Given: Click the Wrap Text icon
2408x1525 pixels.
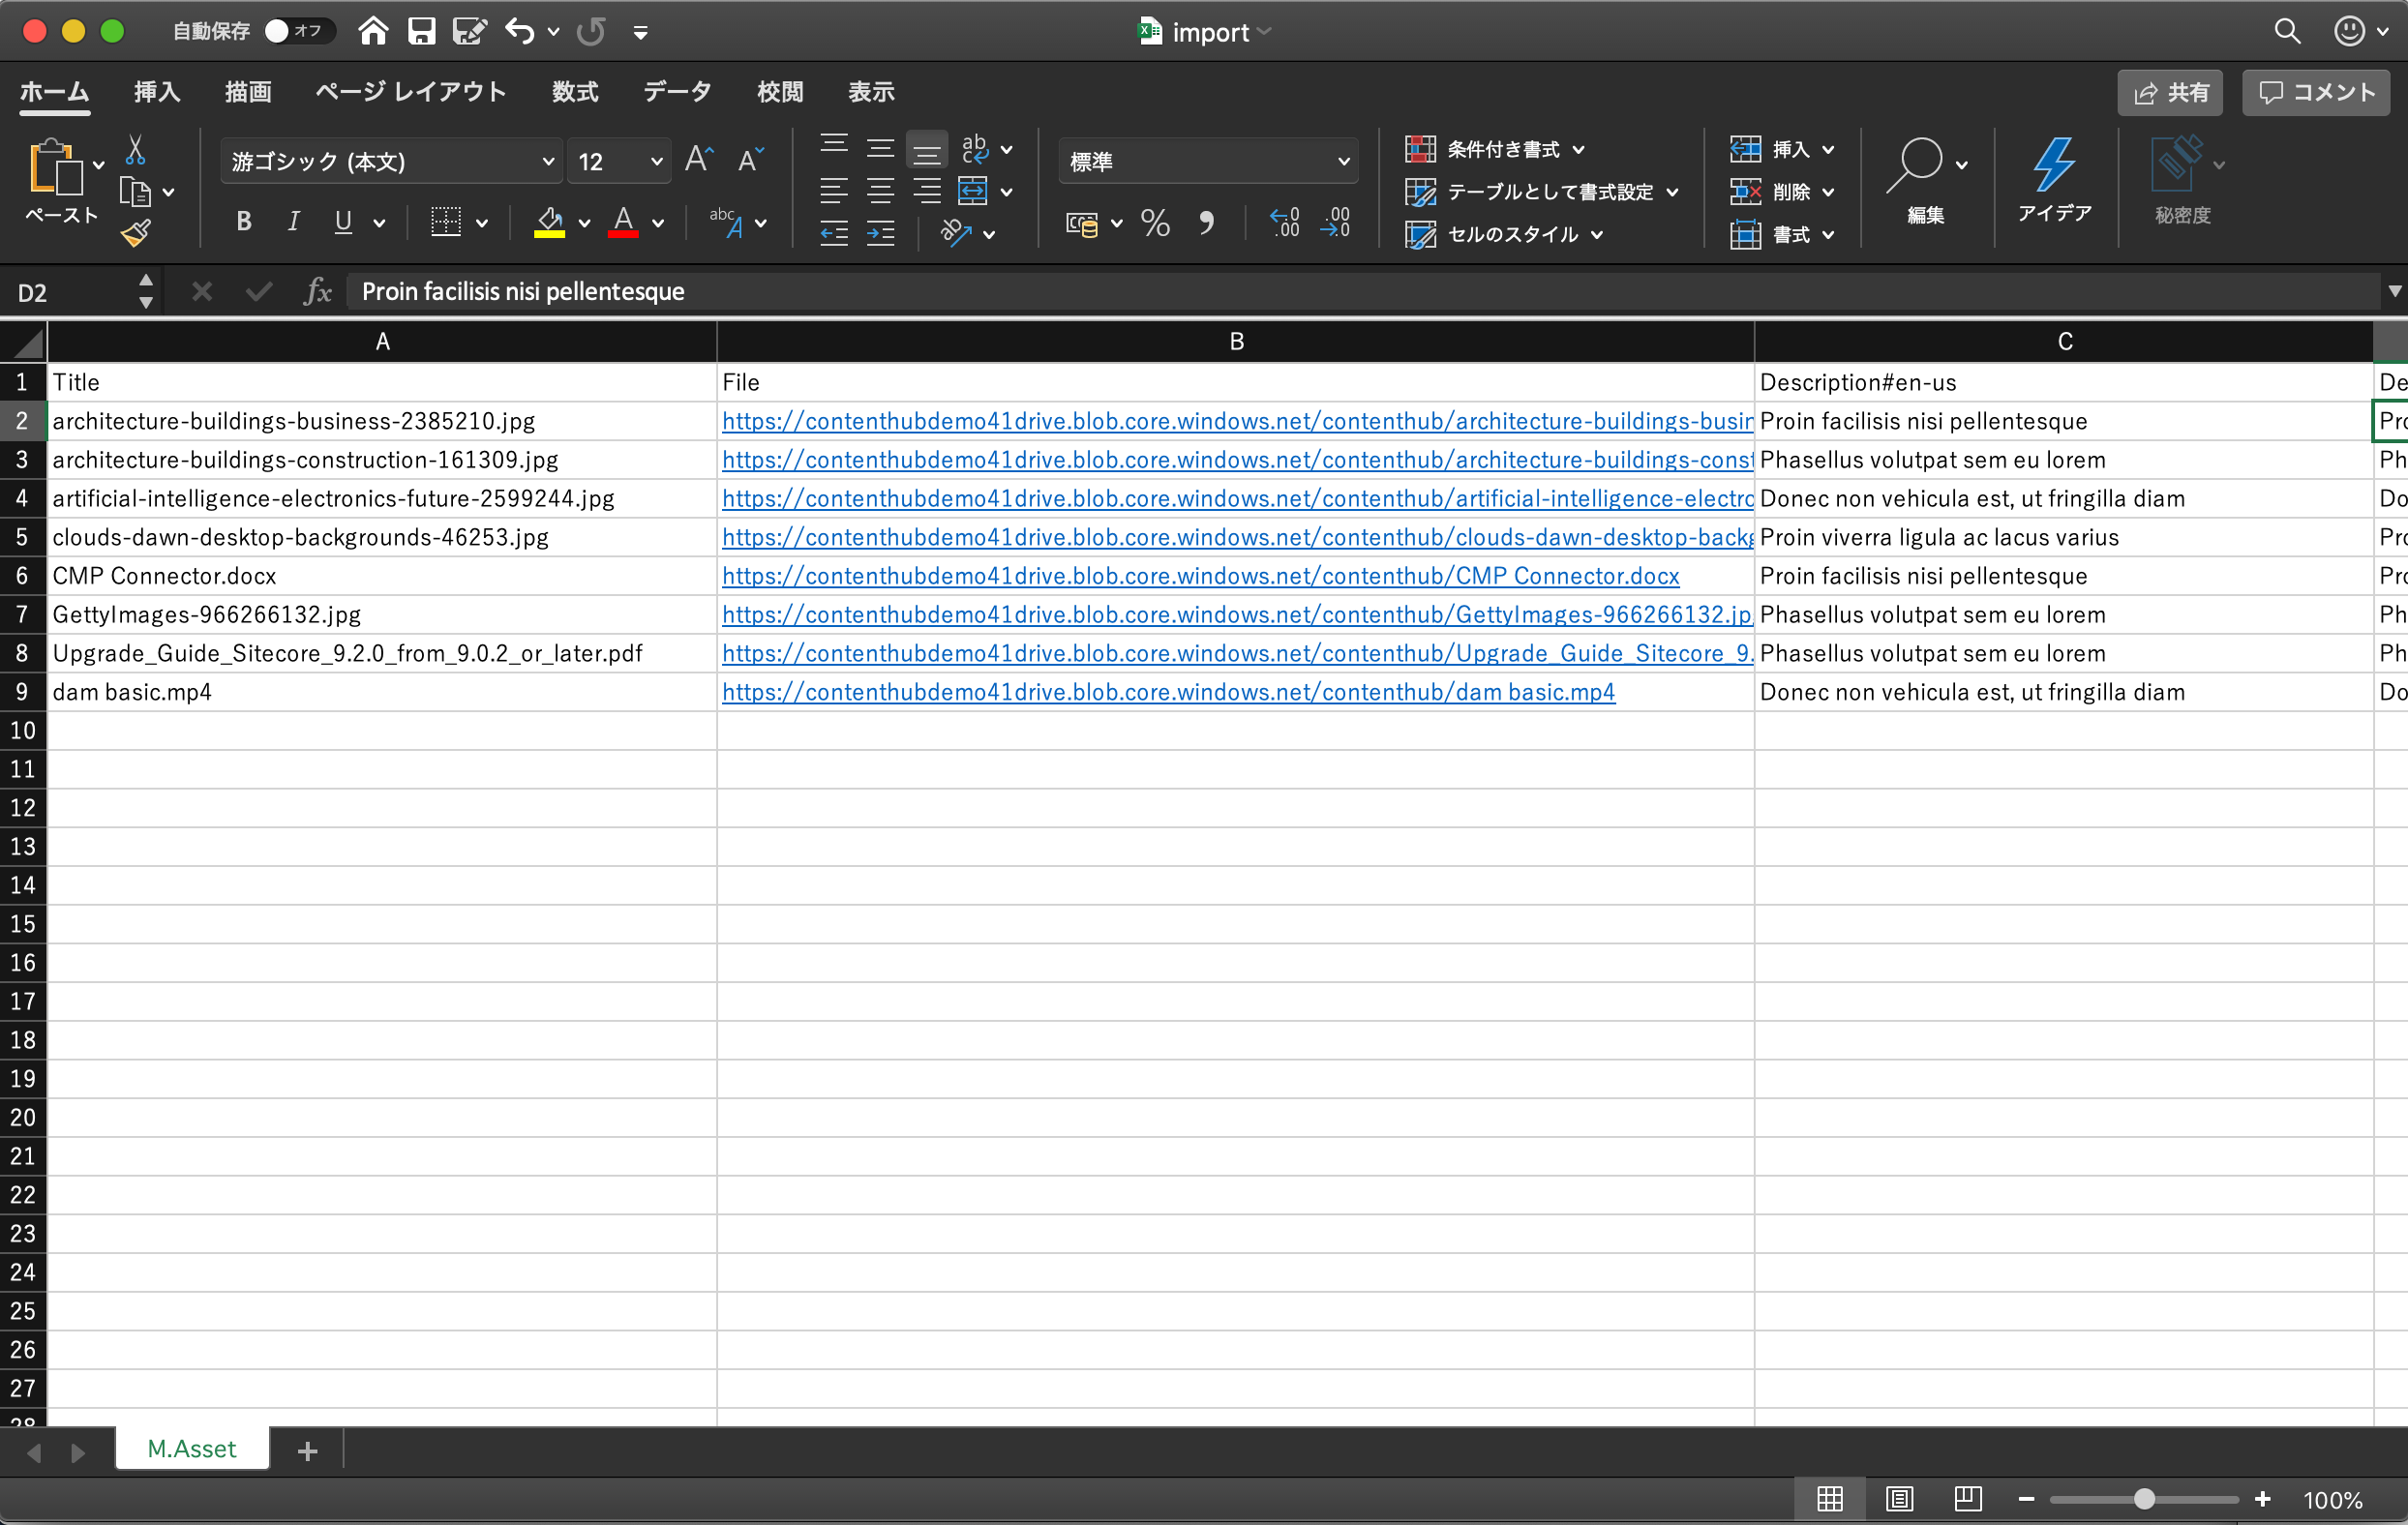Looking at the screenshot, I should click(975, 149).
